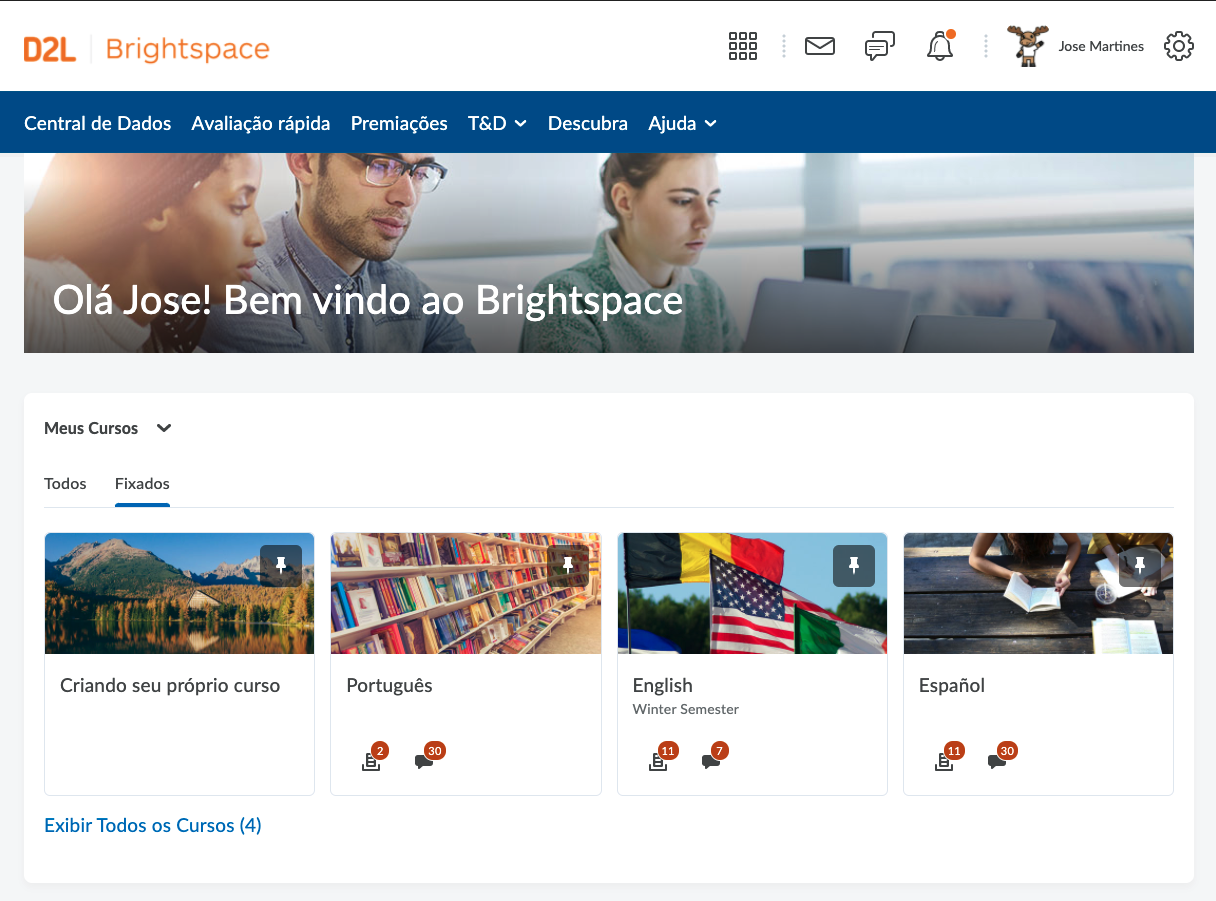
Task: Unpin the English course tile
Action: [854, 566]
